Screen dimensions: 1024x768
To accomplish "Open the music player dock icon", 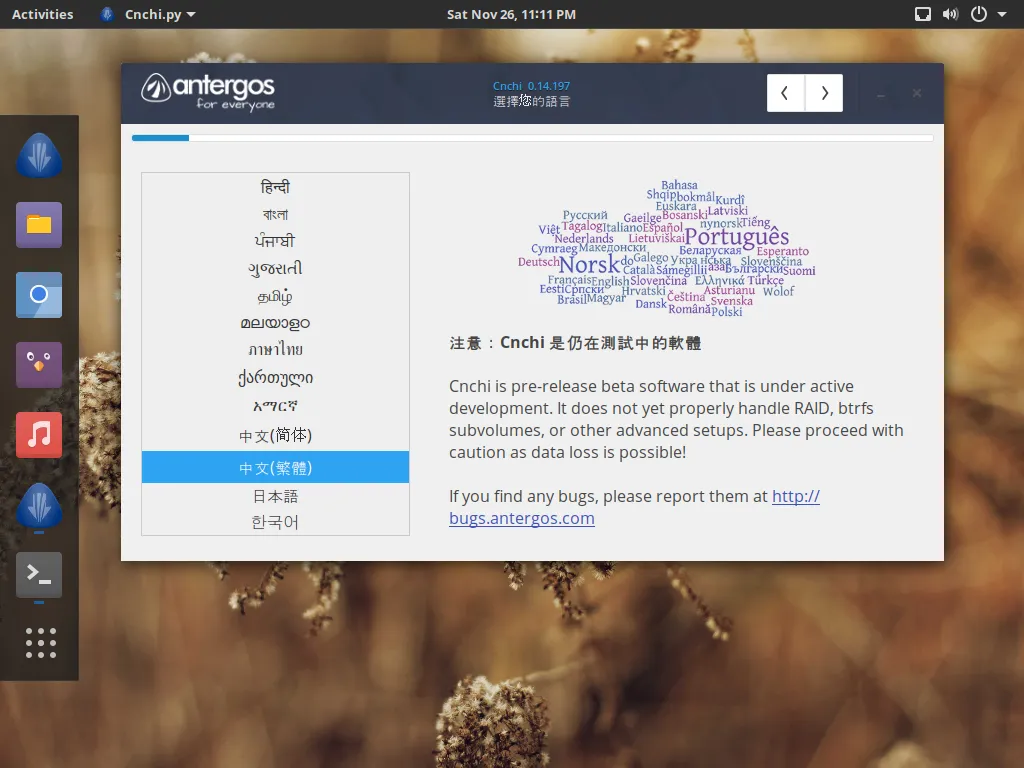I will 39,434.
